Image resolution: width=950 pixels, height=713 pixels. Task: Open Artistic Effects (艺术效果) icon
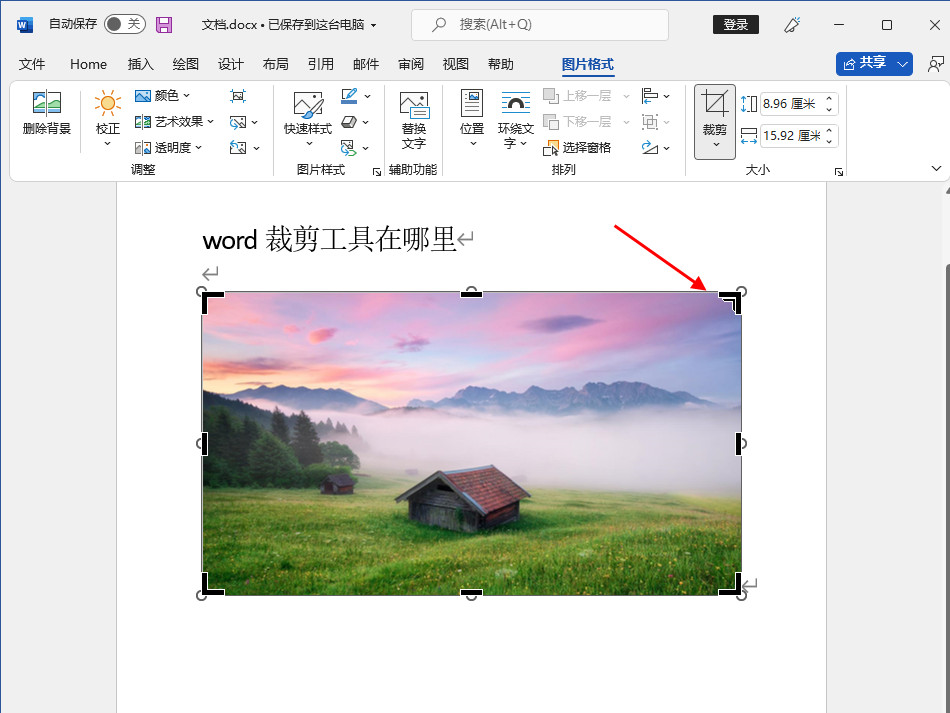tap(142, 122)
